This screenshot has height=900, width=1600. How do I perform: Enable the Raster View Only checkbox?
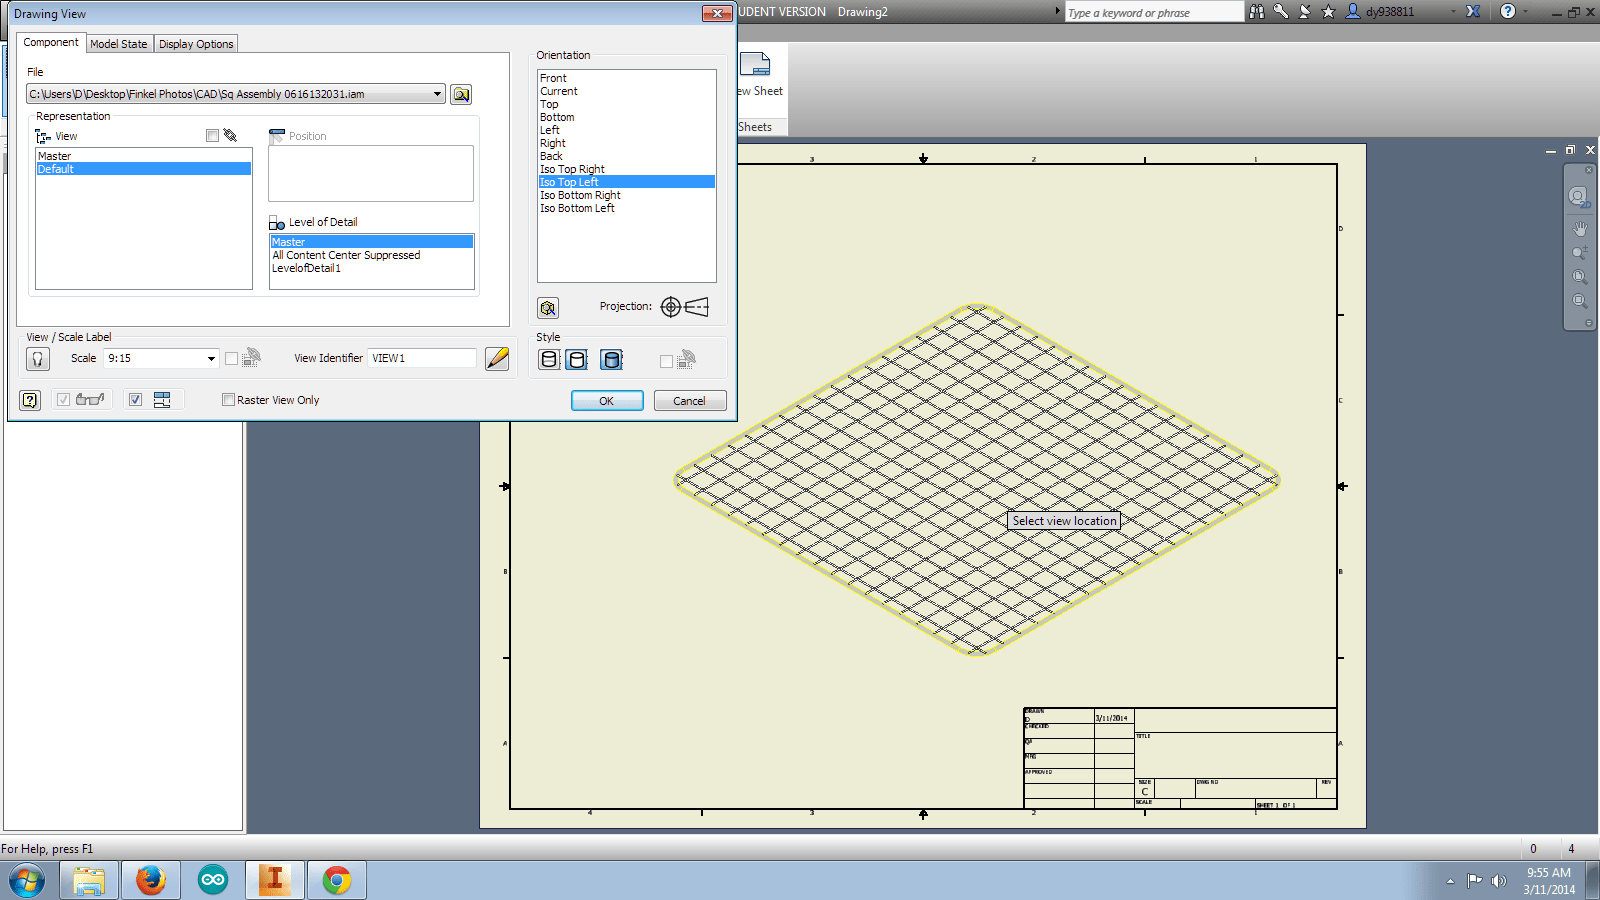[228, 399]
